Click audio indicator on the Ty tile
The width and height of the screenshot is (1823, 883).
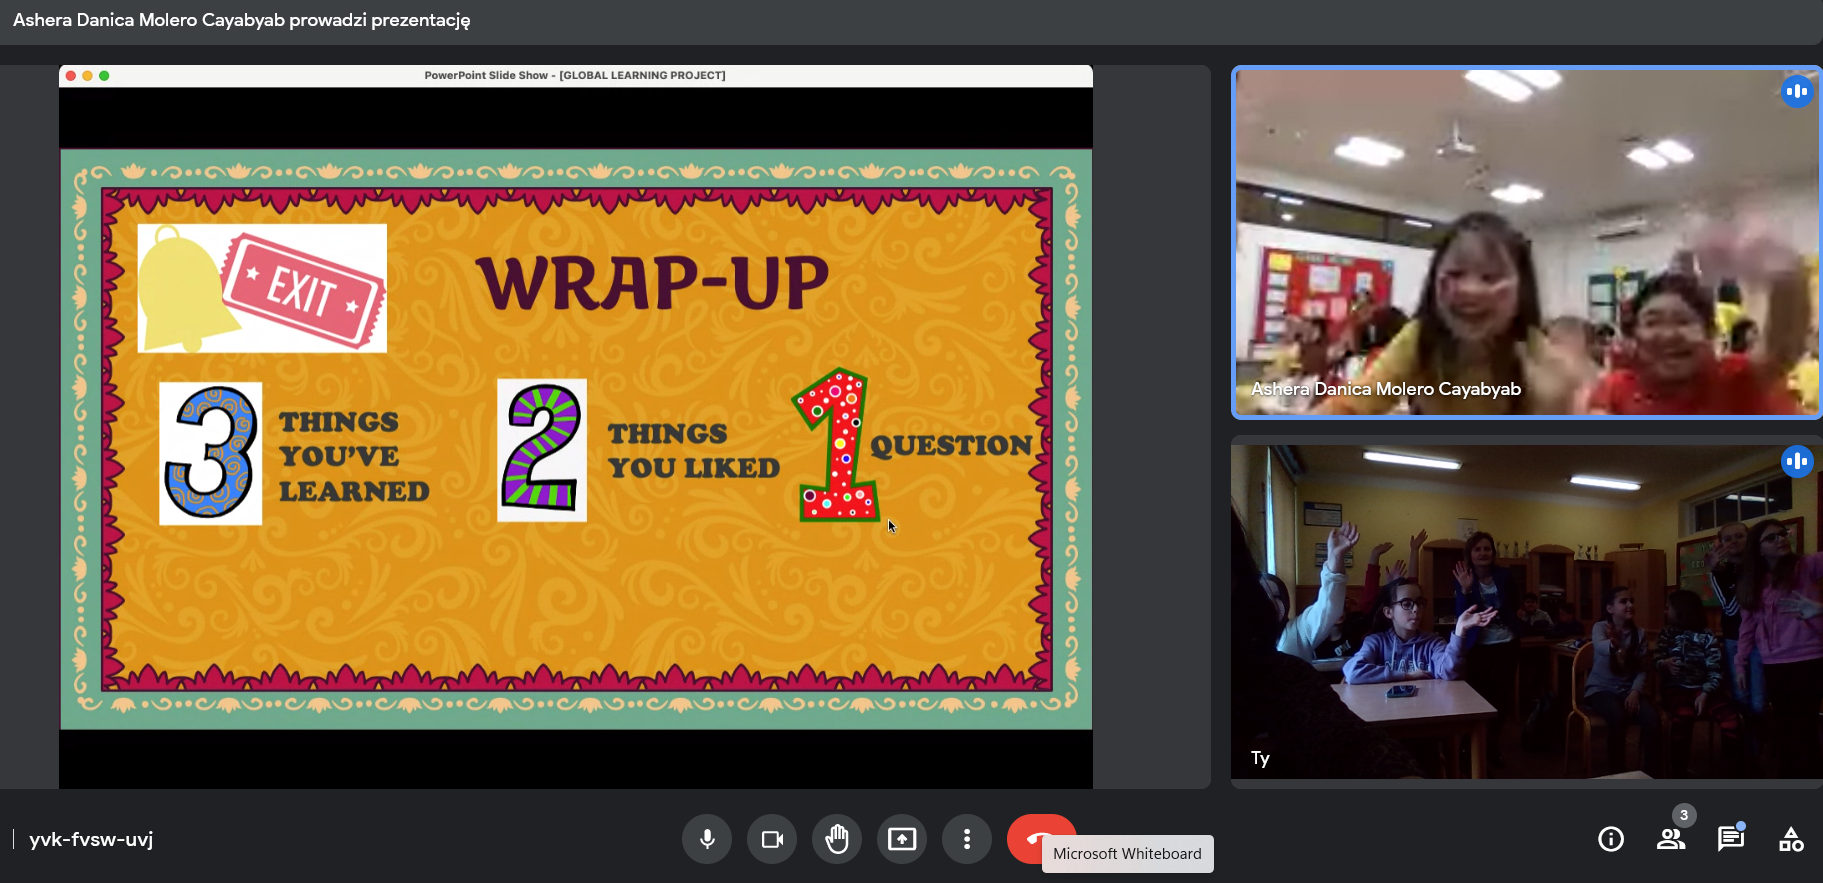(x=1797, y=461)
